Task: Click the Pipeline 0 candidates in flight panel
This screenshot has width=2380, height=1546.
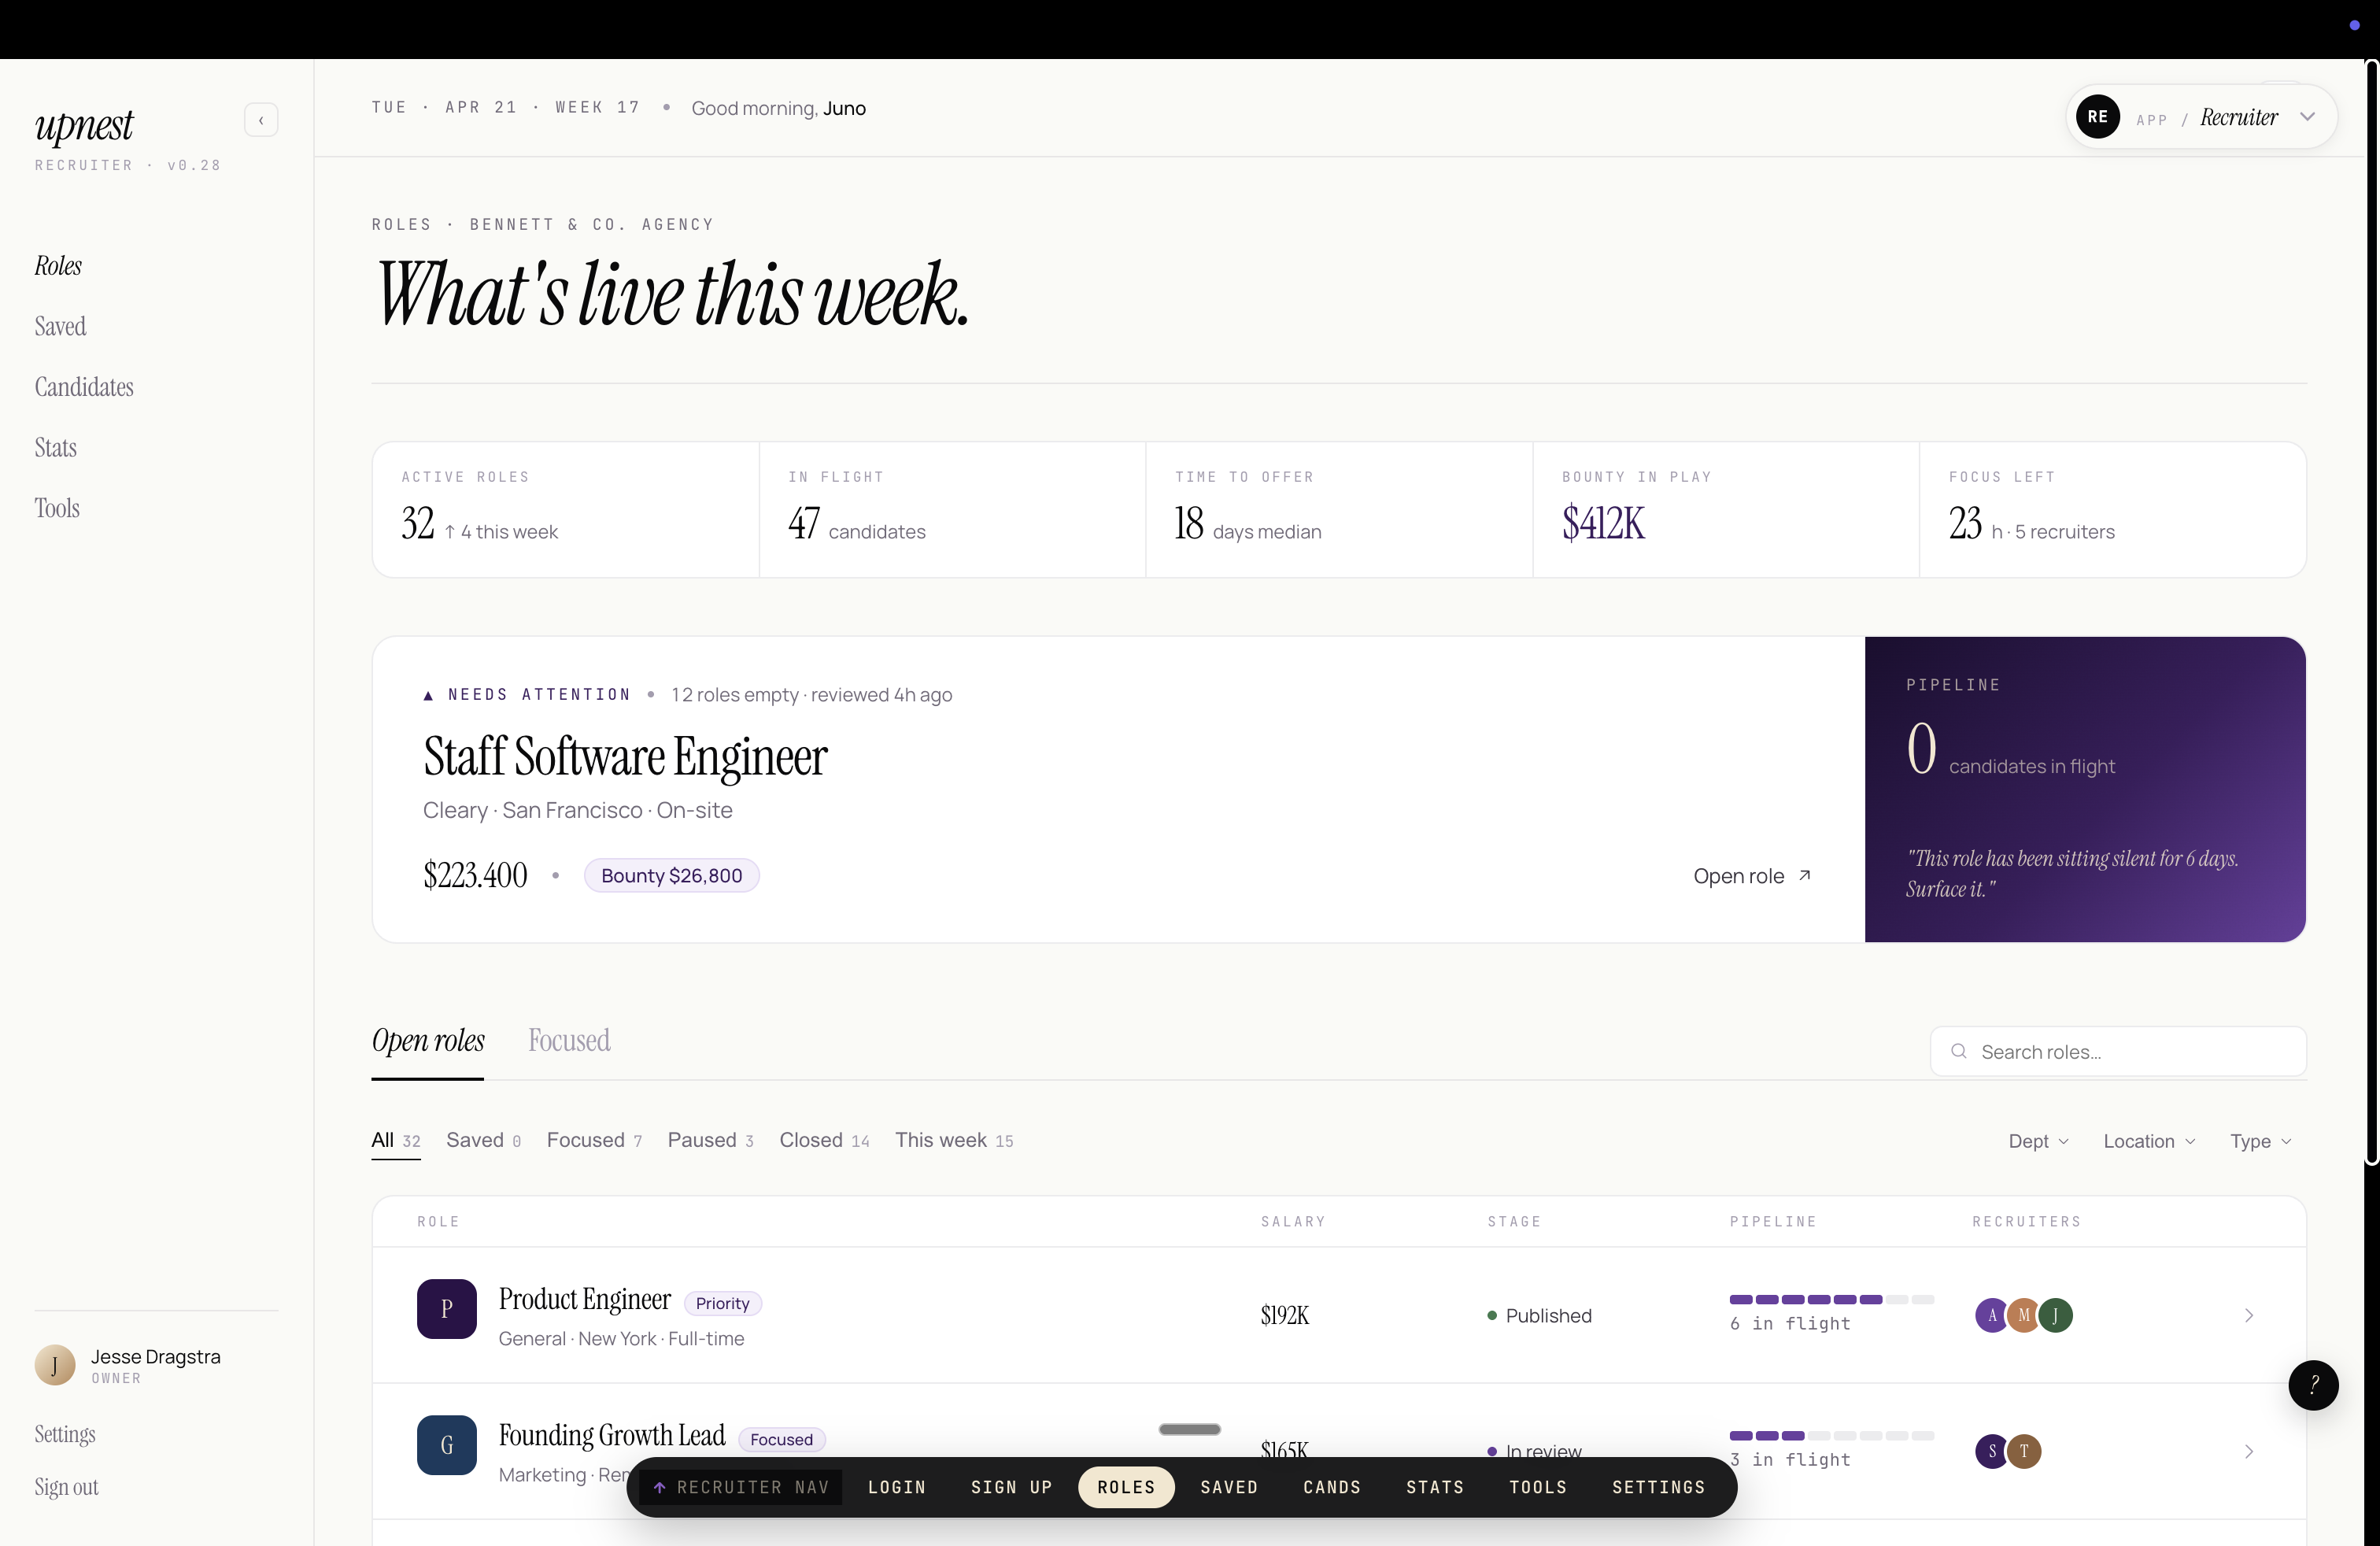Action: tap(2085, 789)
